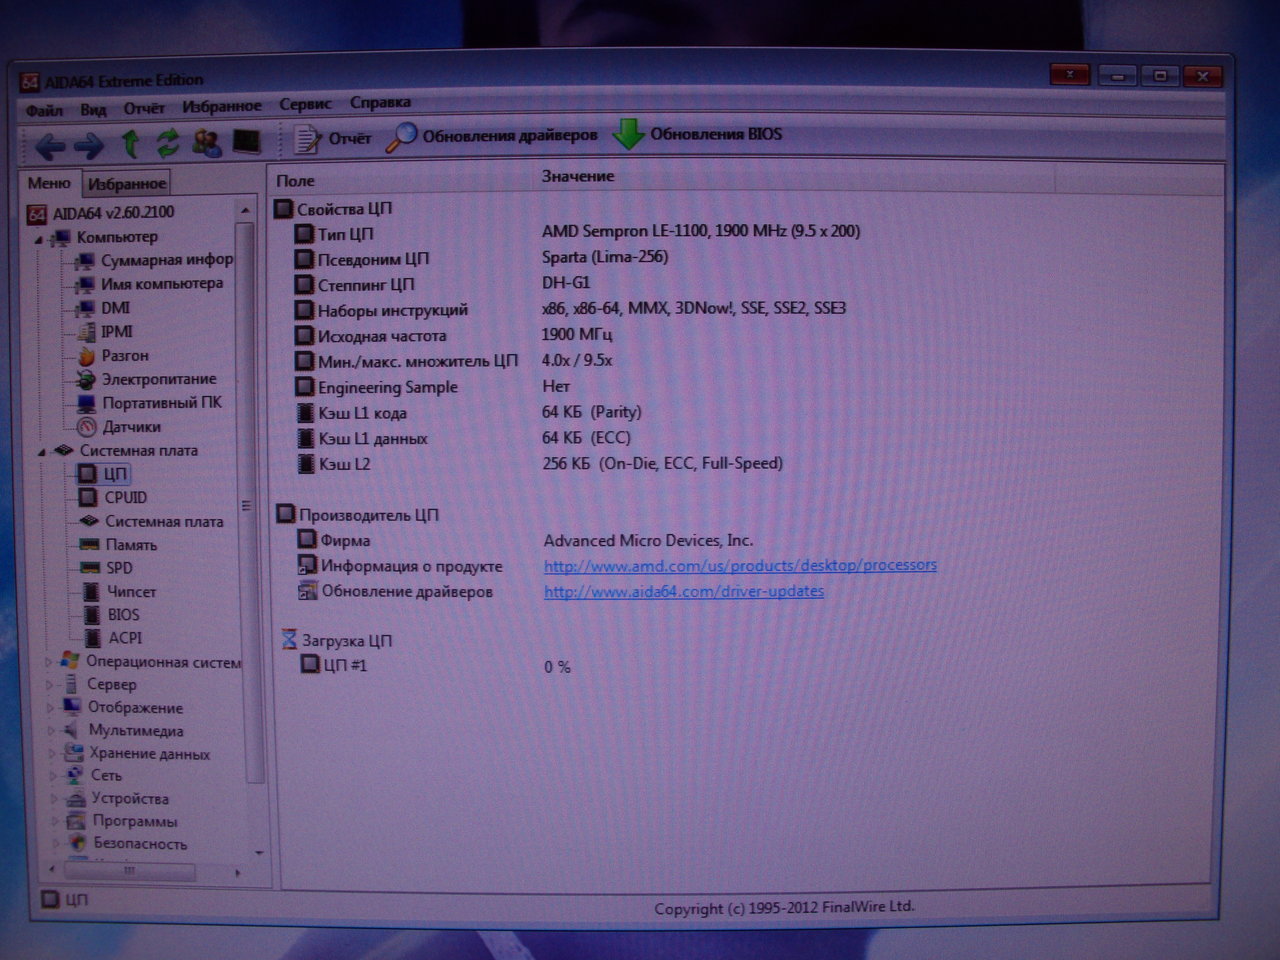Screen dimensions: 1280x960
Task: Open Память memory tree item
Action: pyautogui.click(x=119, y=545)
